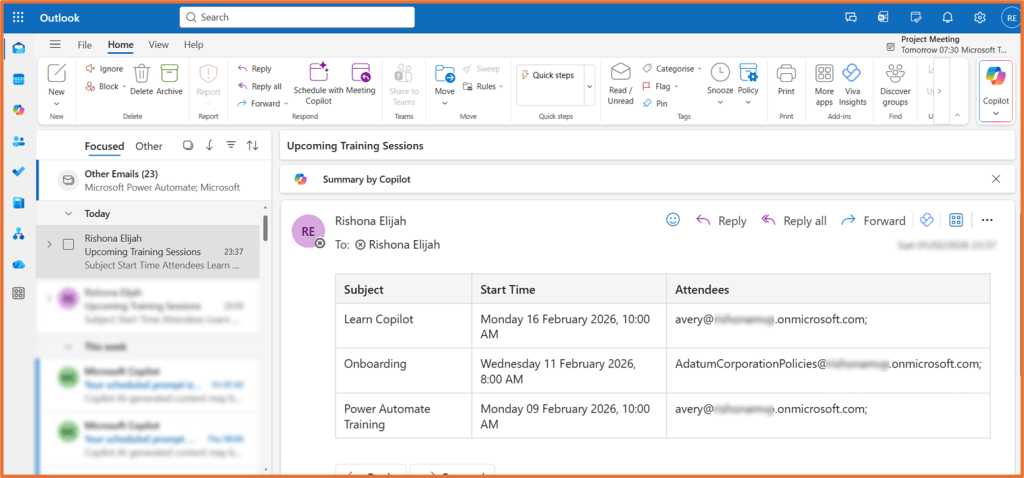Toggle the navigation pane with the hamburger icon
Viewport: 1024px width, 478px height.
pyautogui.click(x=55, y=45)
